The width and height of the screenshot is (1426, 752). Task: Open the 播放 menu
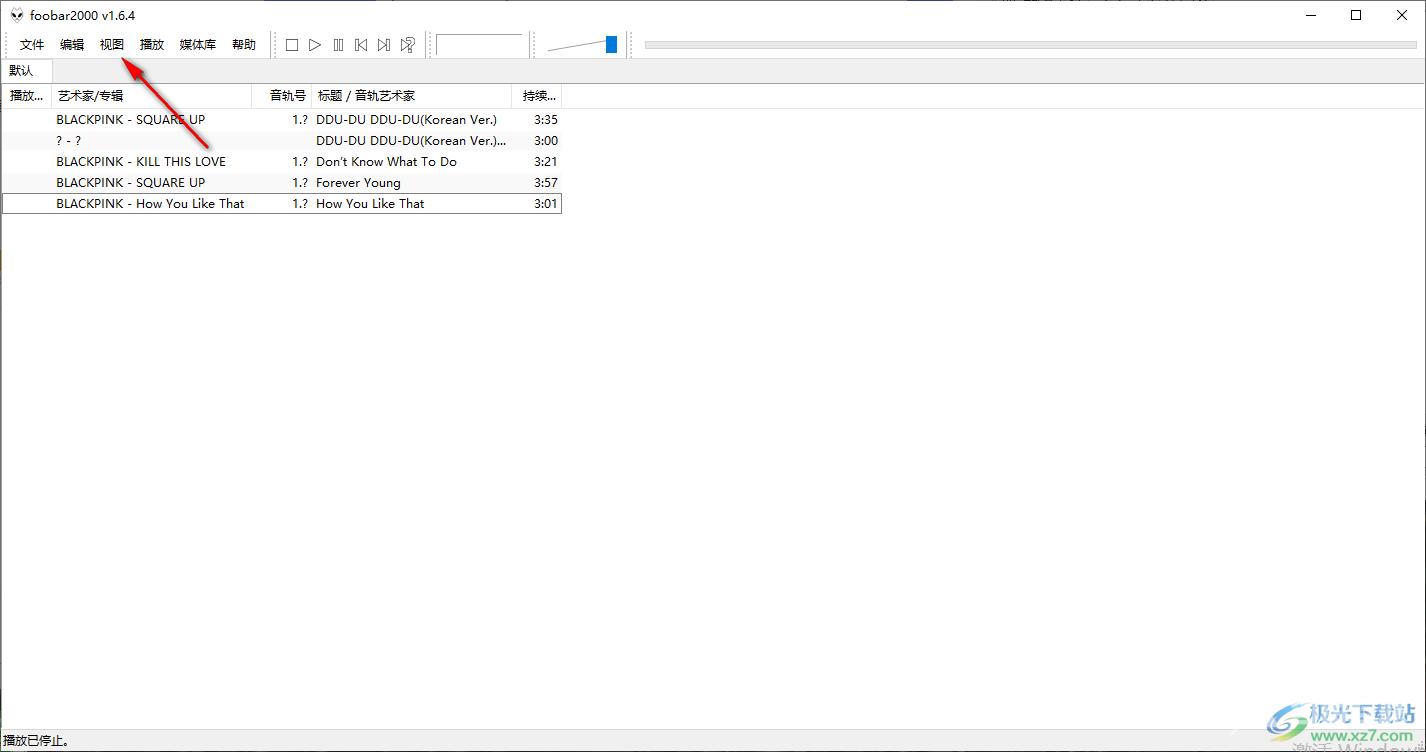coord(152,45)
